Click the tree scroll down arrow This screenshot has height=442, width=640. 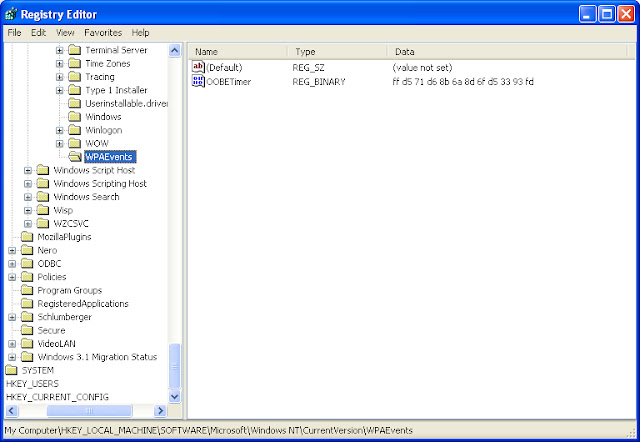[175, 396]
